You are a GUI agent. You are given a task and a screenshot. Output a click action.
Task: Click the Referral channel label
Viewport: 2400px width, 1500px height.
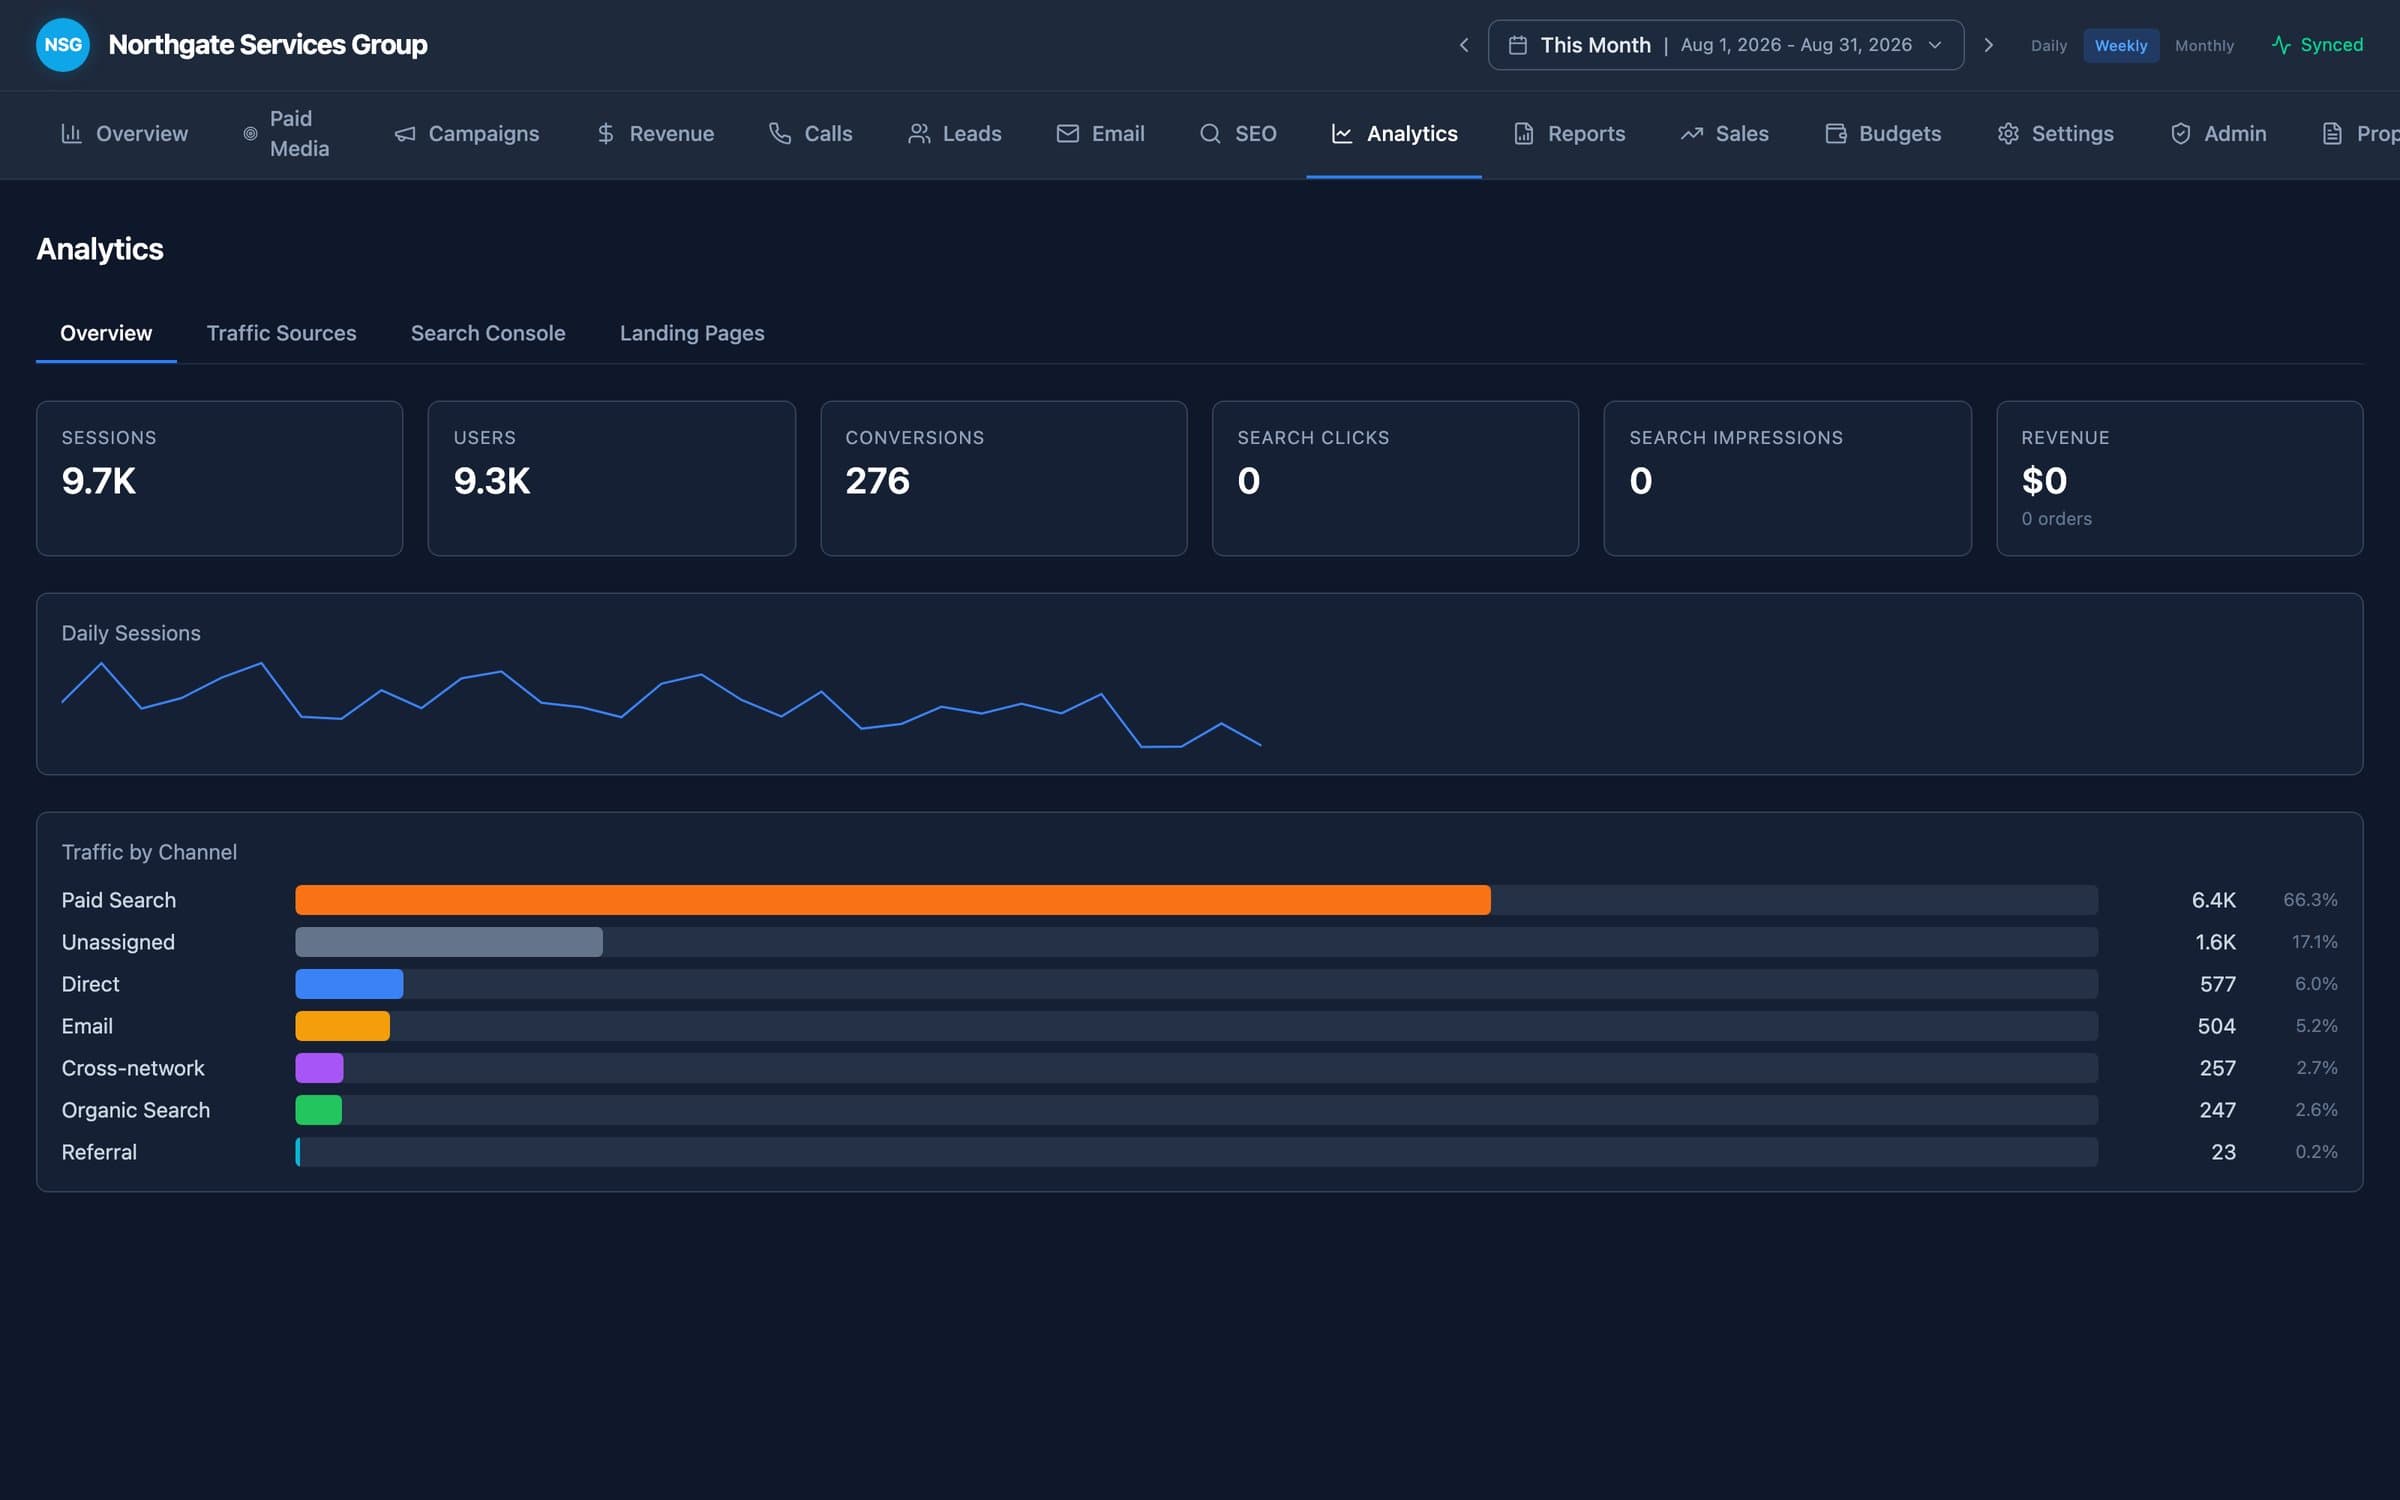99,1152
